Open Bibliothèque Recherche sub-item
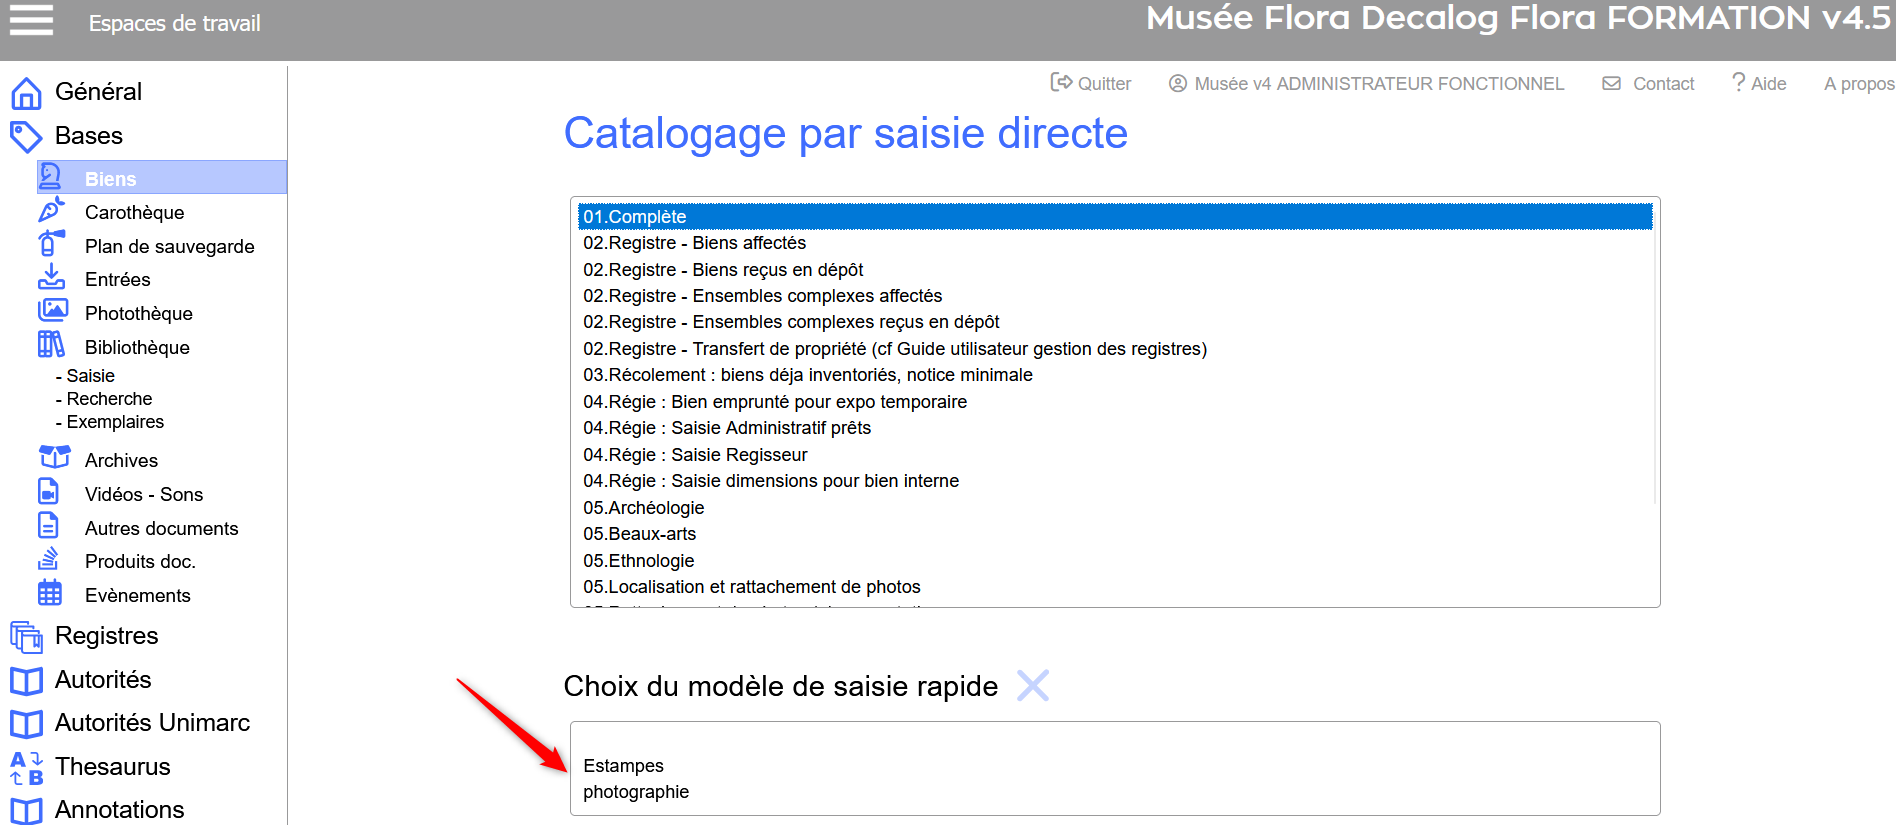Image resolution: width=1896 pixels, height=825 pixels. click(109, 399)
